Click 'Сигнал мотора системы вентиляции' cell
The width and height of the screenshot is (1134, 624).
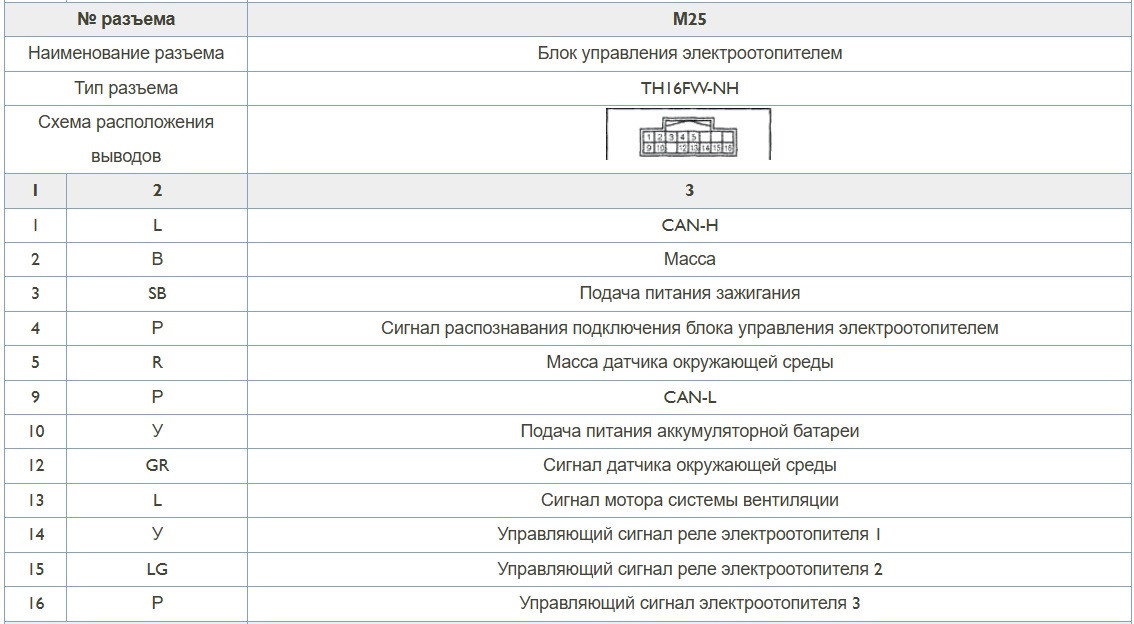tap(689, 500)
